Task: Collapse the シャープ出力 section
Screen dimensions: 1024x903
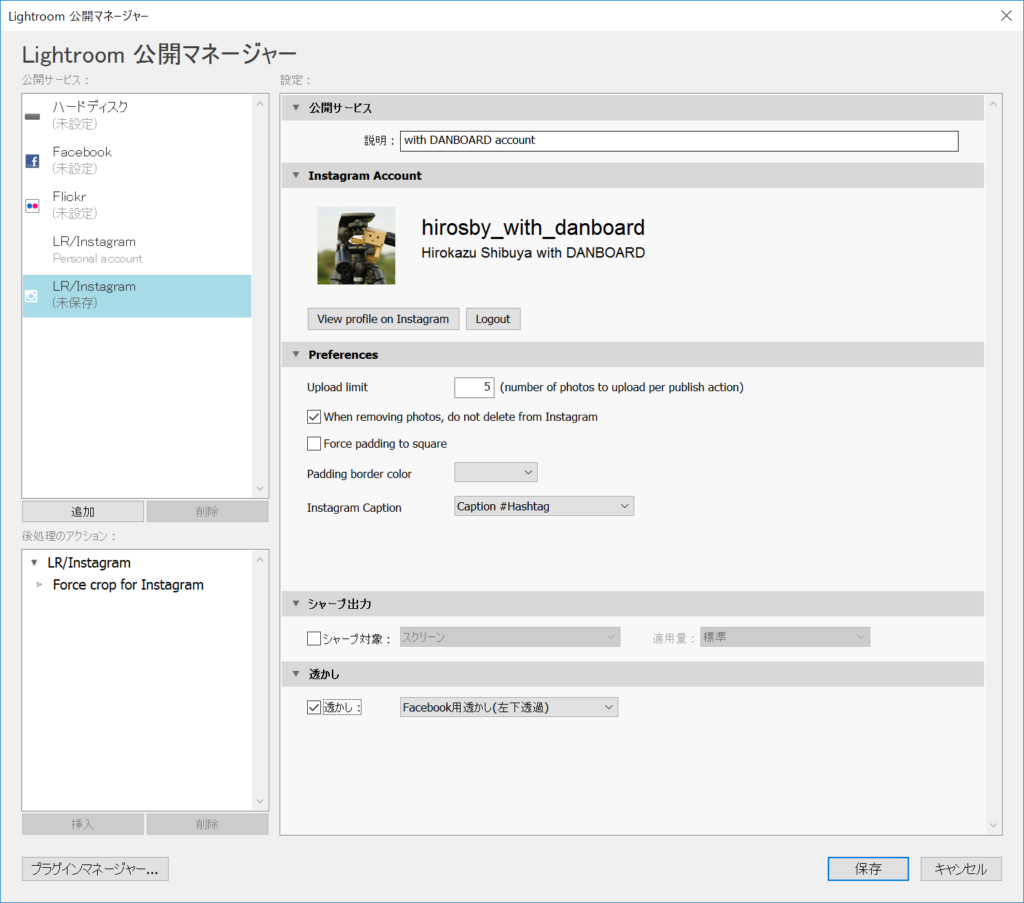Action: (296, 604)
